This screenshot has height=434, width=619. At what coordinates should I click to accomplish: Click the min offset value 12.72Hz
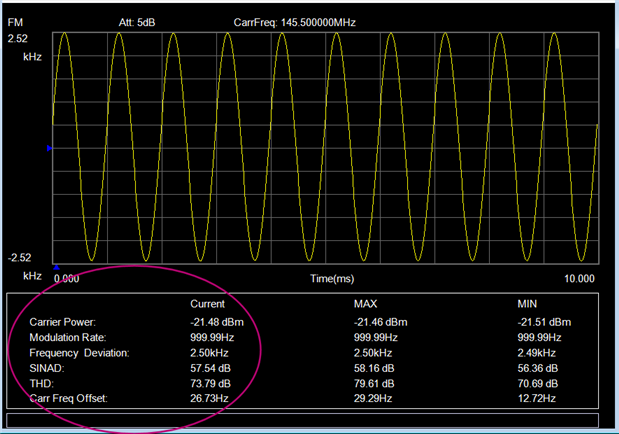pyautogui.click(x=536, y=398)
